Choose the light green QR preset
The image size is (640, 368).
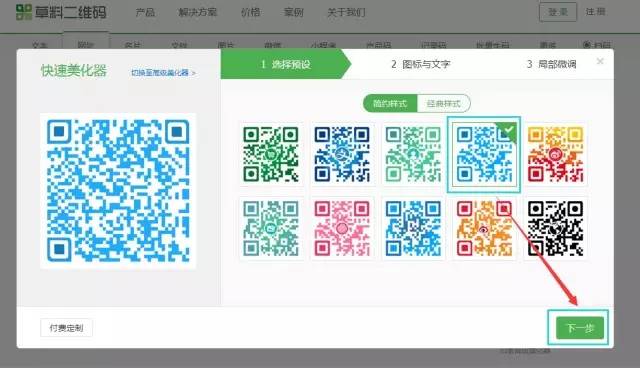(413, 154)
